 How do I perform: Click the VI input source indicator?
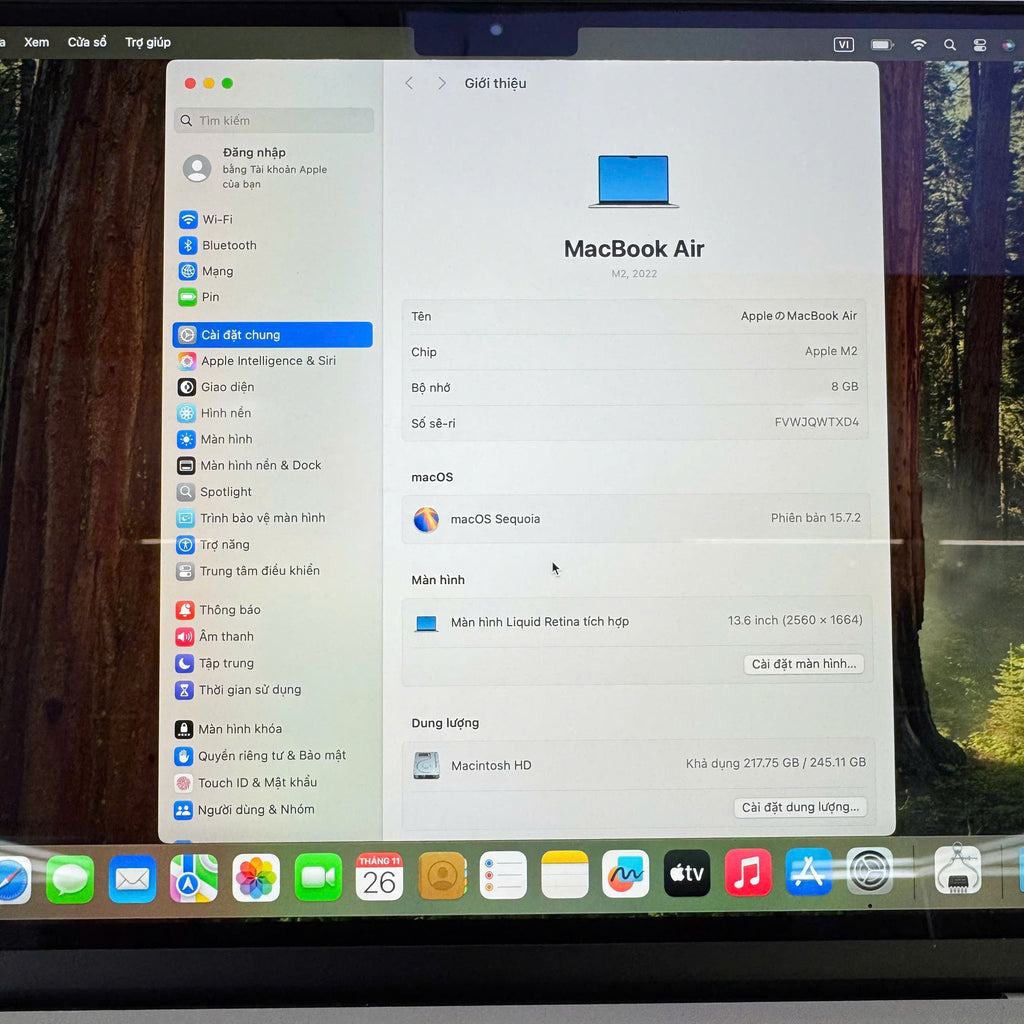[x=843, y=45]
